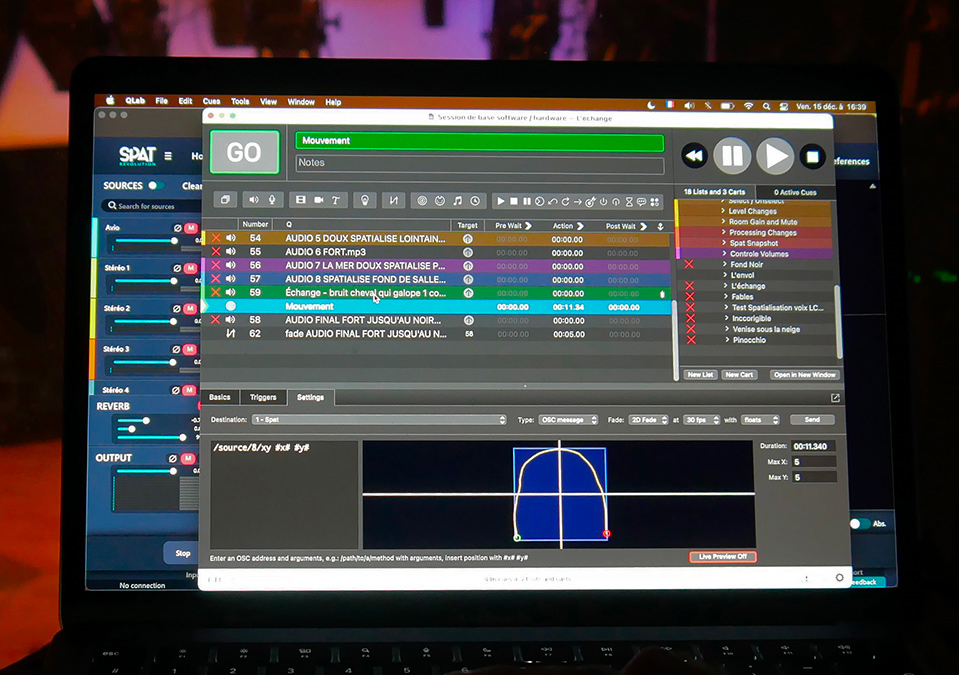Open the Tools menu
The image size is (959, 675).
pyautogui.click(x=240, y=101)
